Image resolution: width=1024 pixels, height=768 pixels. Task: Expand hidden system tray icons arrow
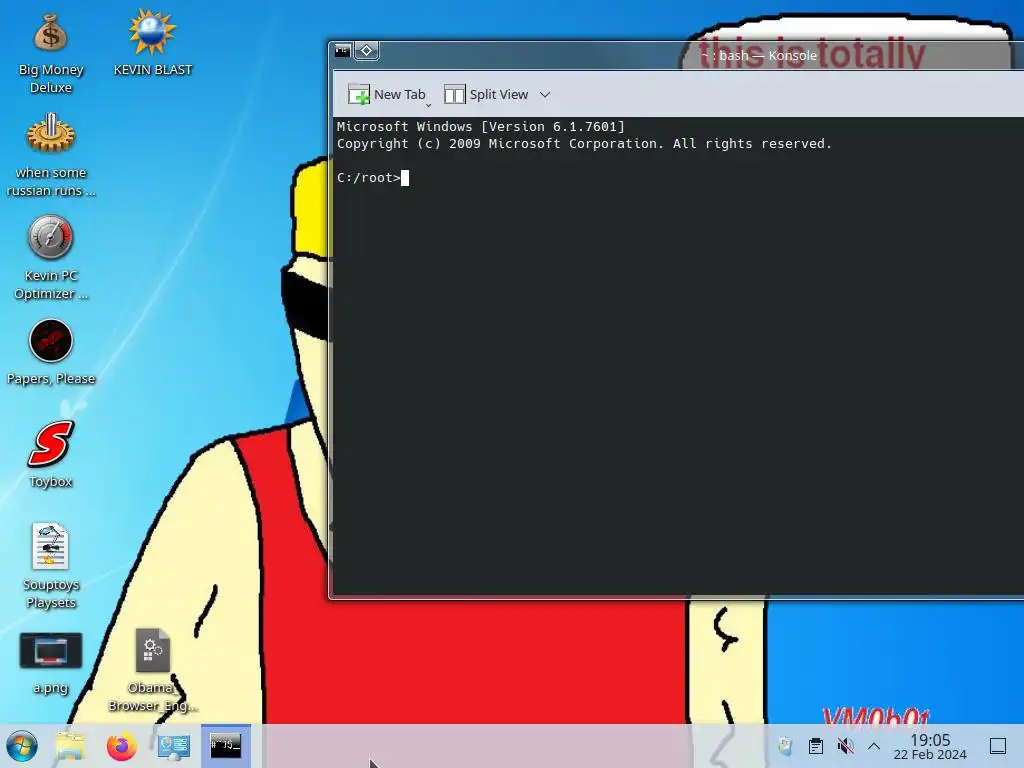coord(874,746)
